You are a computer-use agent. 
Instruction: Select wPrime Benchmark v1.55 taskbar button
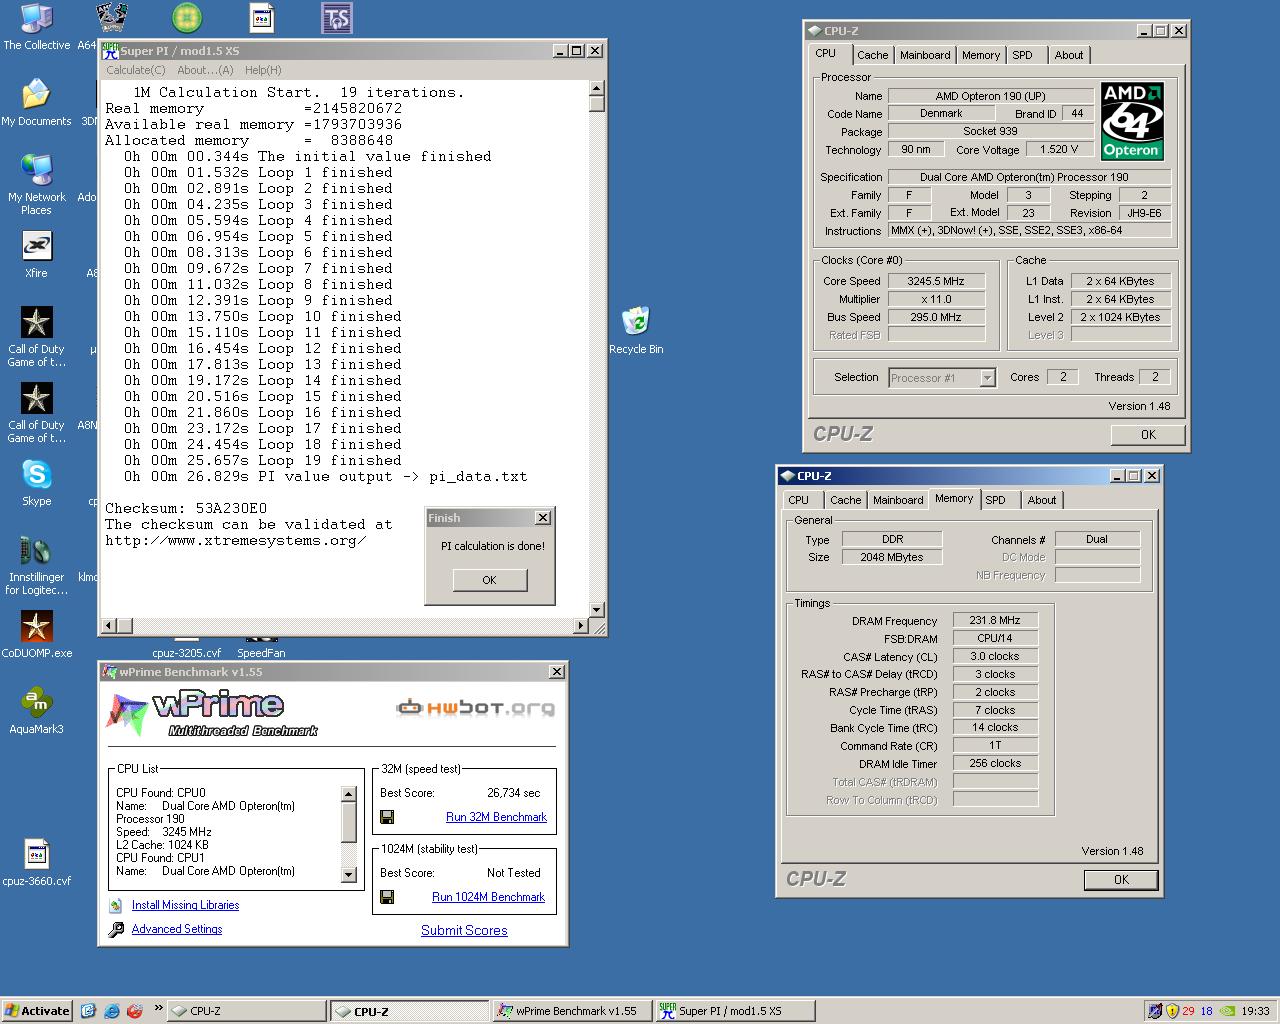571,1011
